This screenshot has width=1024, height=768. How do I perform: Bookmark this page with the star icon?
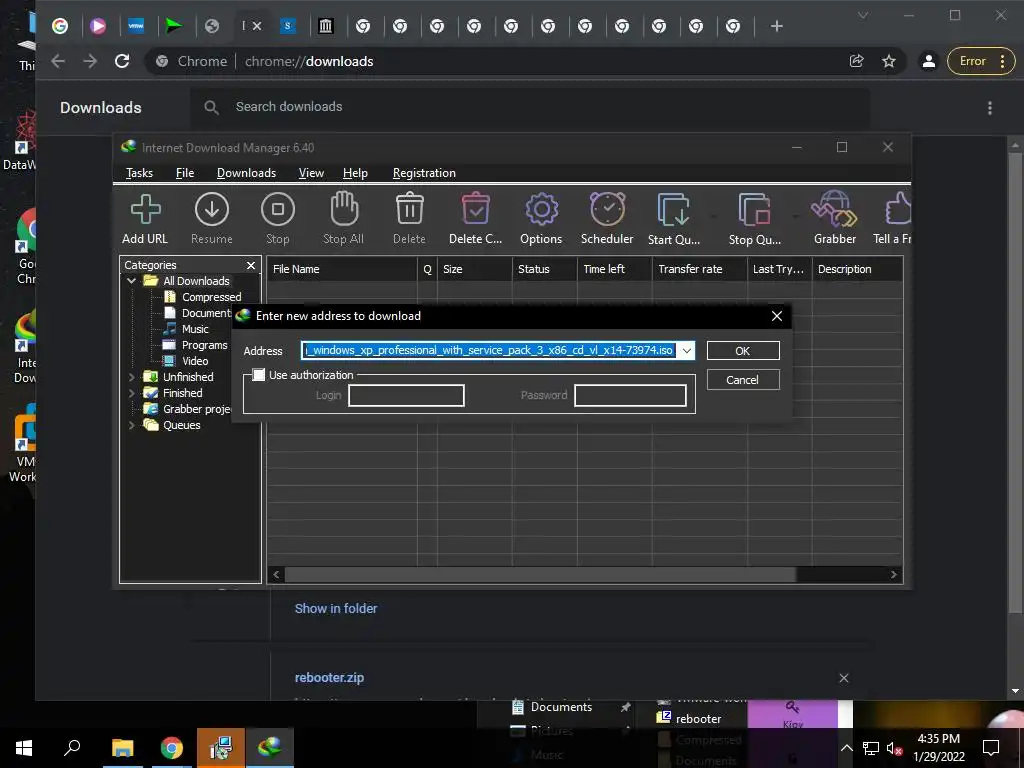(889, 61)
